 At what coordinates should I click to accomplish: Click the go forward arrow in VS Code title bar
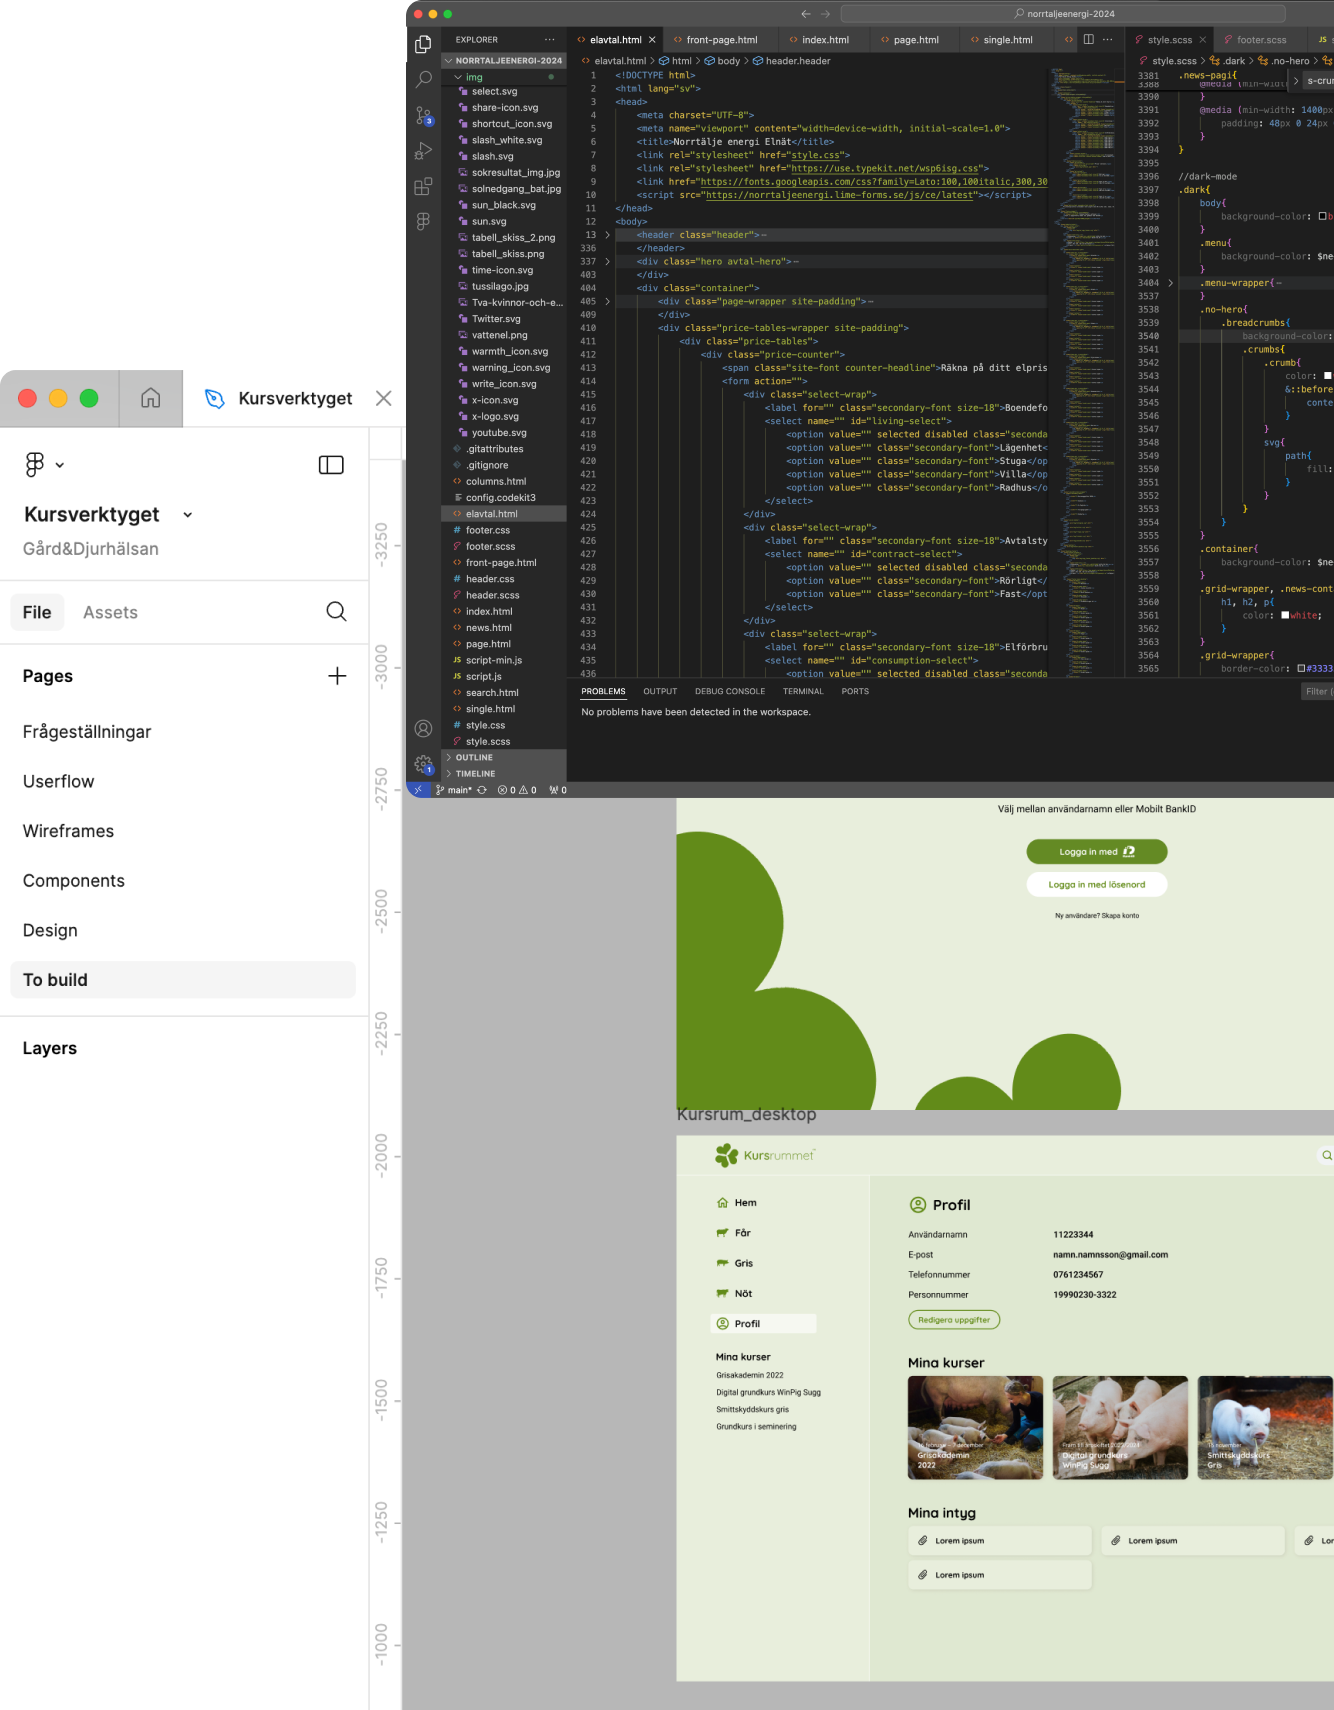[x=825, y=14]
